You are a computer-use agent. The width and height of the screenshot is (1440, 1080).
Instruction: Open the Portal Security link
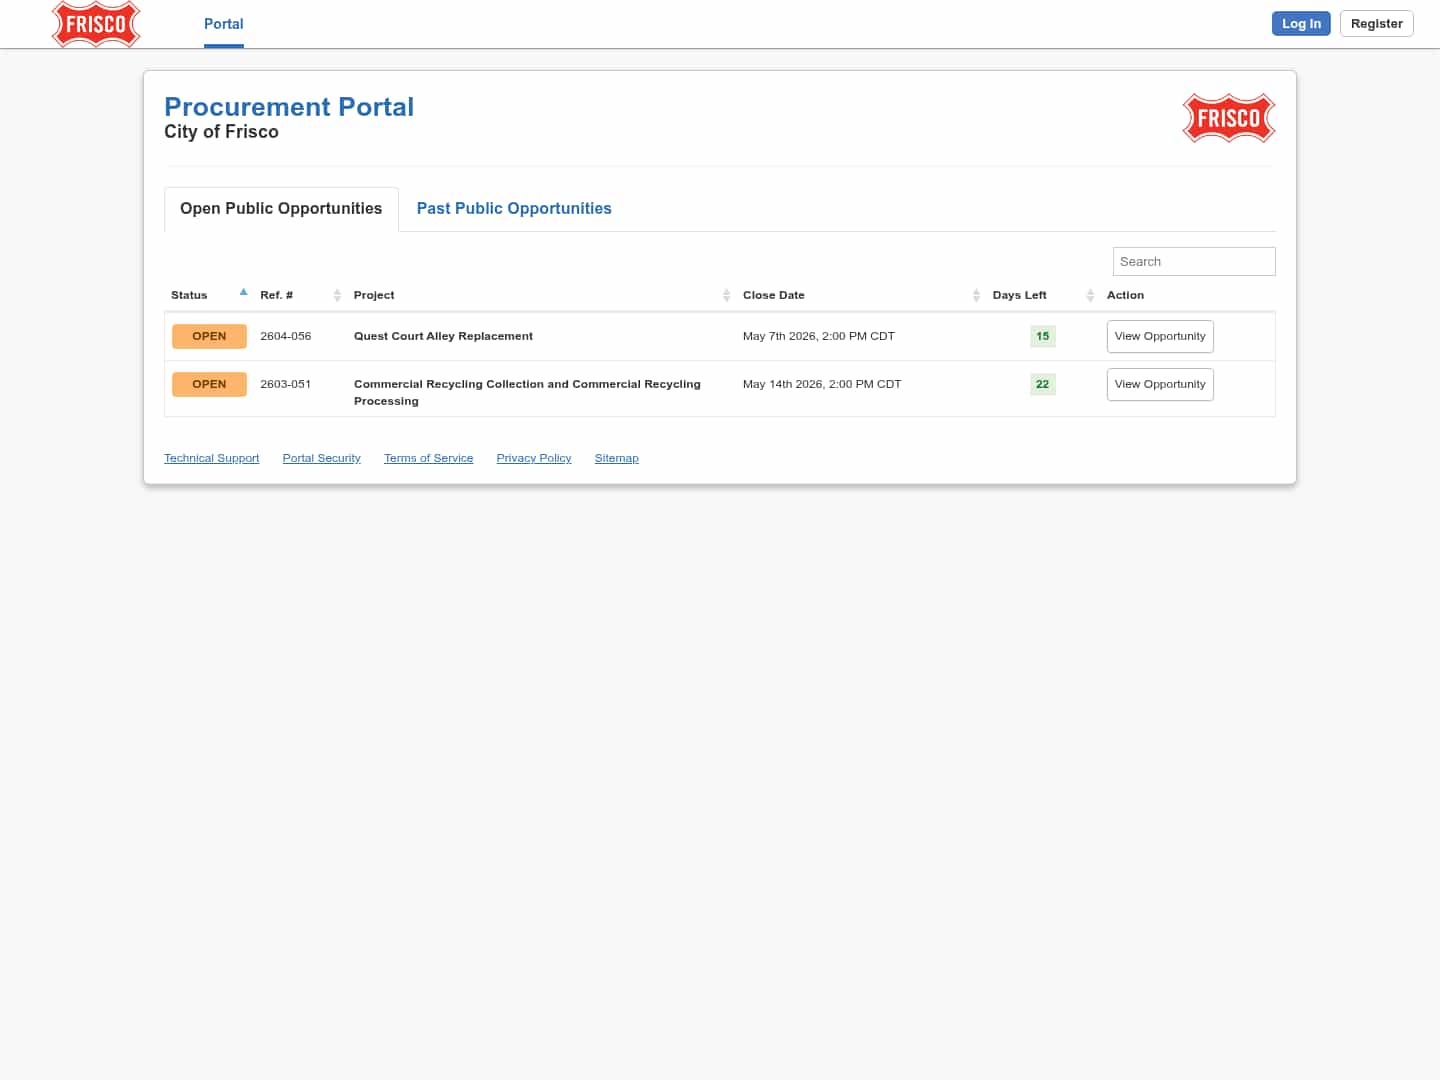pyautogui.click(x=321, y=458)
